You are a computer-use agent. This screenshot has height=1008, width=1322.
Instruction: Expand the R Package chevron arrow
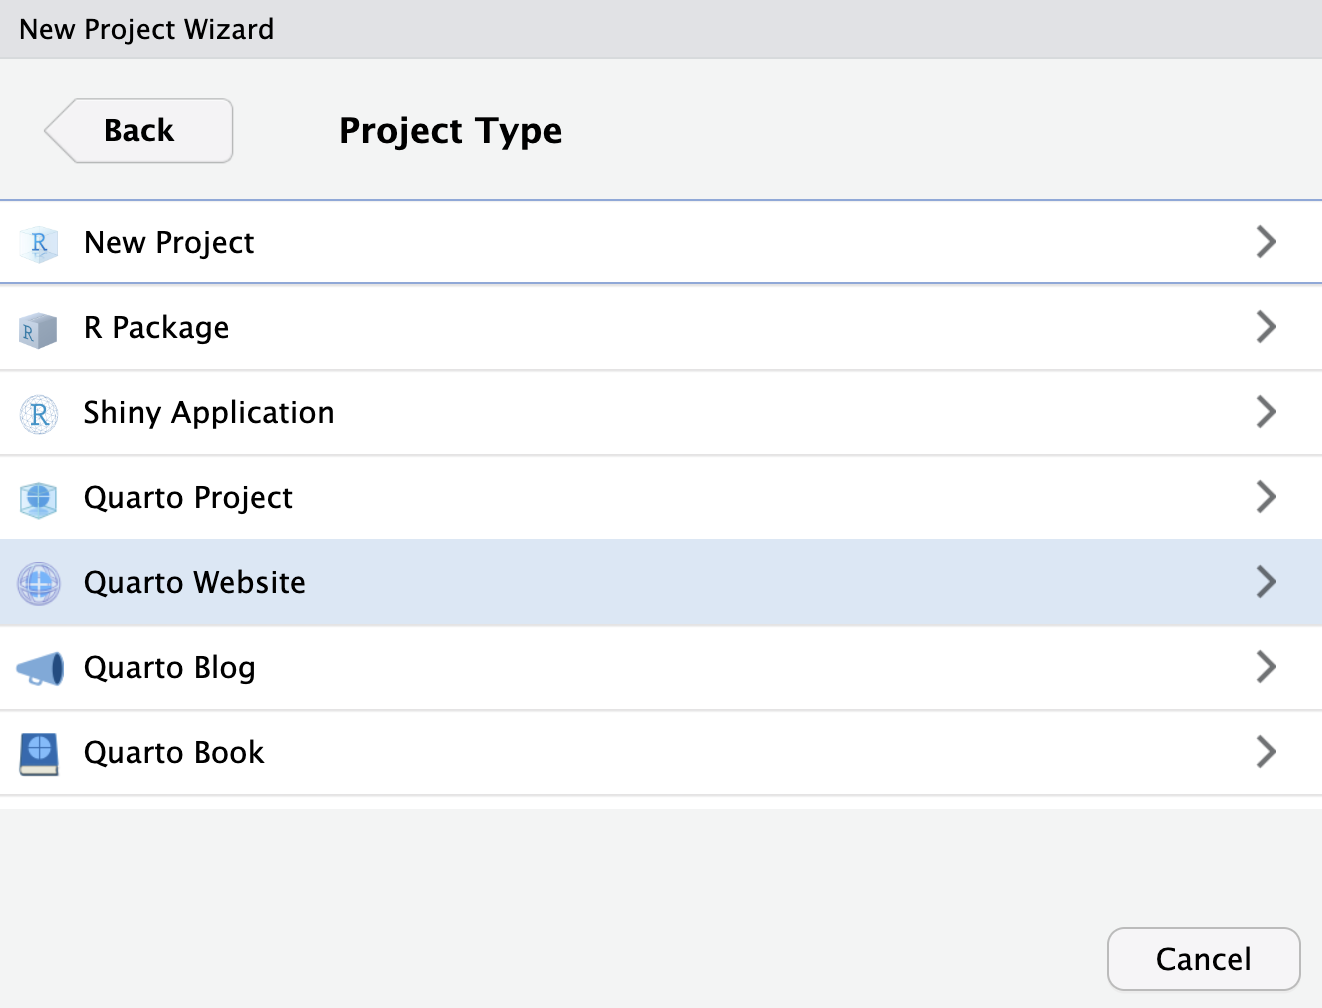tap(1266, 327)
